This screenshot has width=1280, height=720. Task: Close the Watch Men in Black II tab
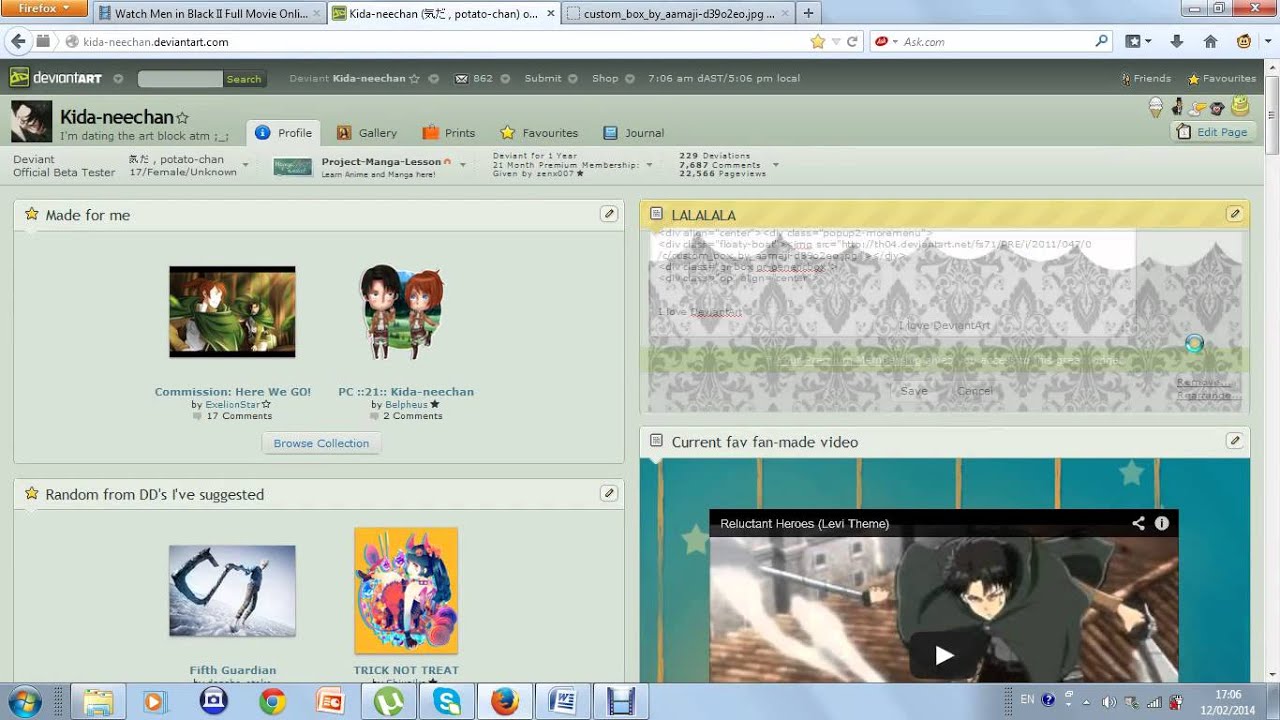tap(318, 14)
